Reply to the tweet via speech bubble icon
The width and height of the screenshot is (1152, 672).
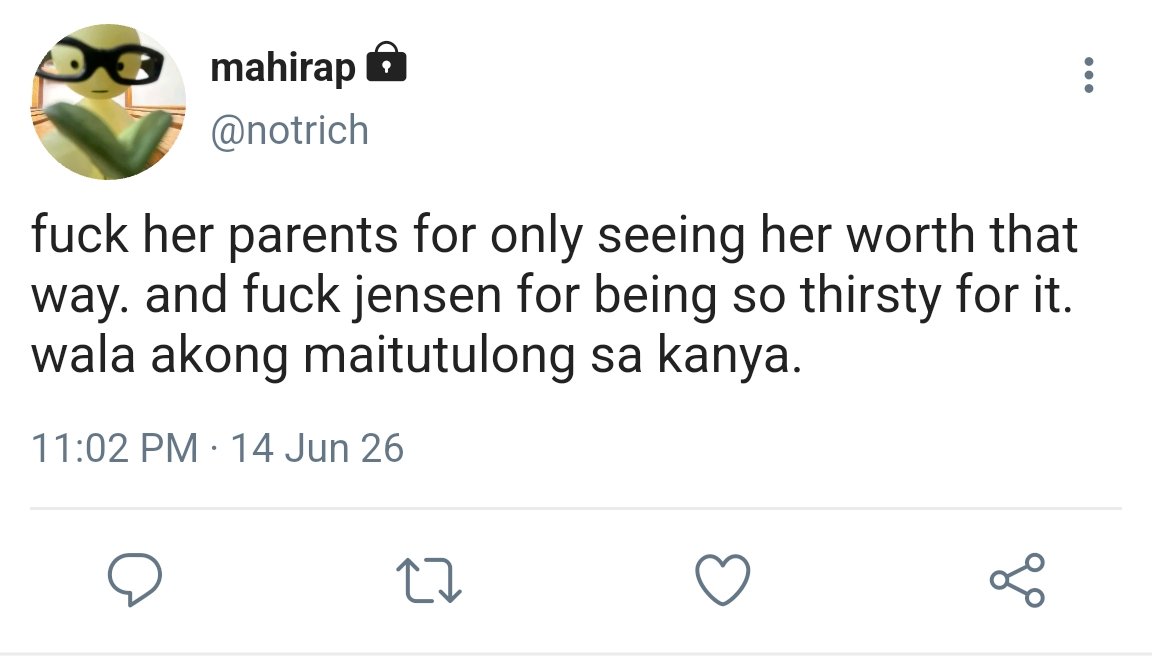pyautogui.click(x=134, y=579)
